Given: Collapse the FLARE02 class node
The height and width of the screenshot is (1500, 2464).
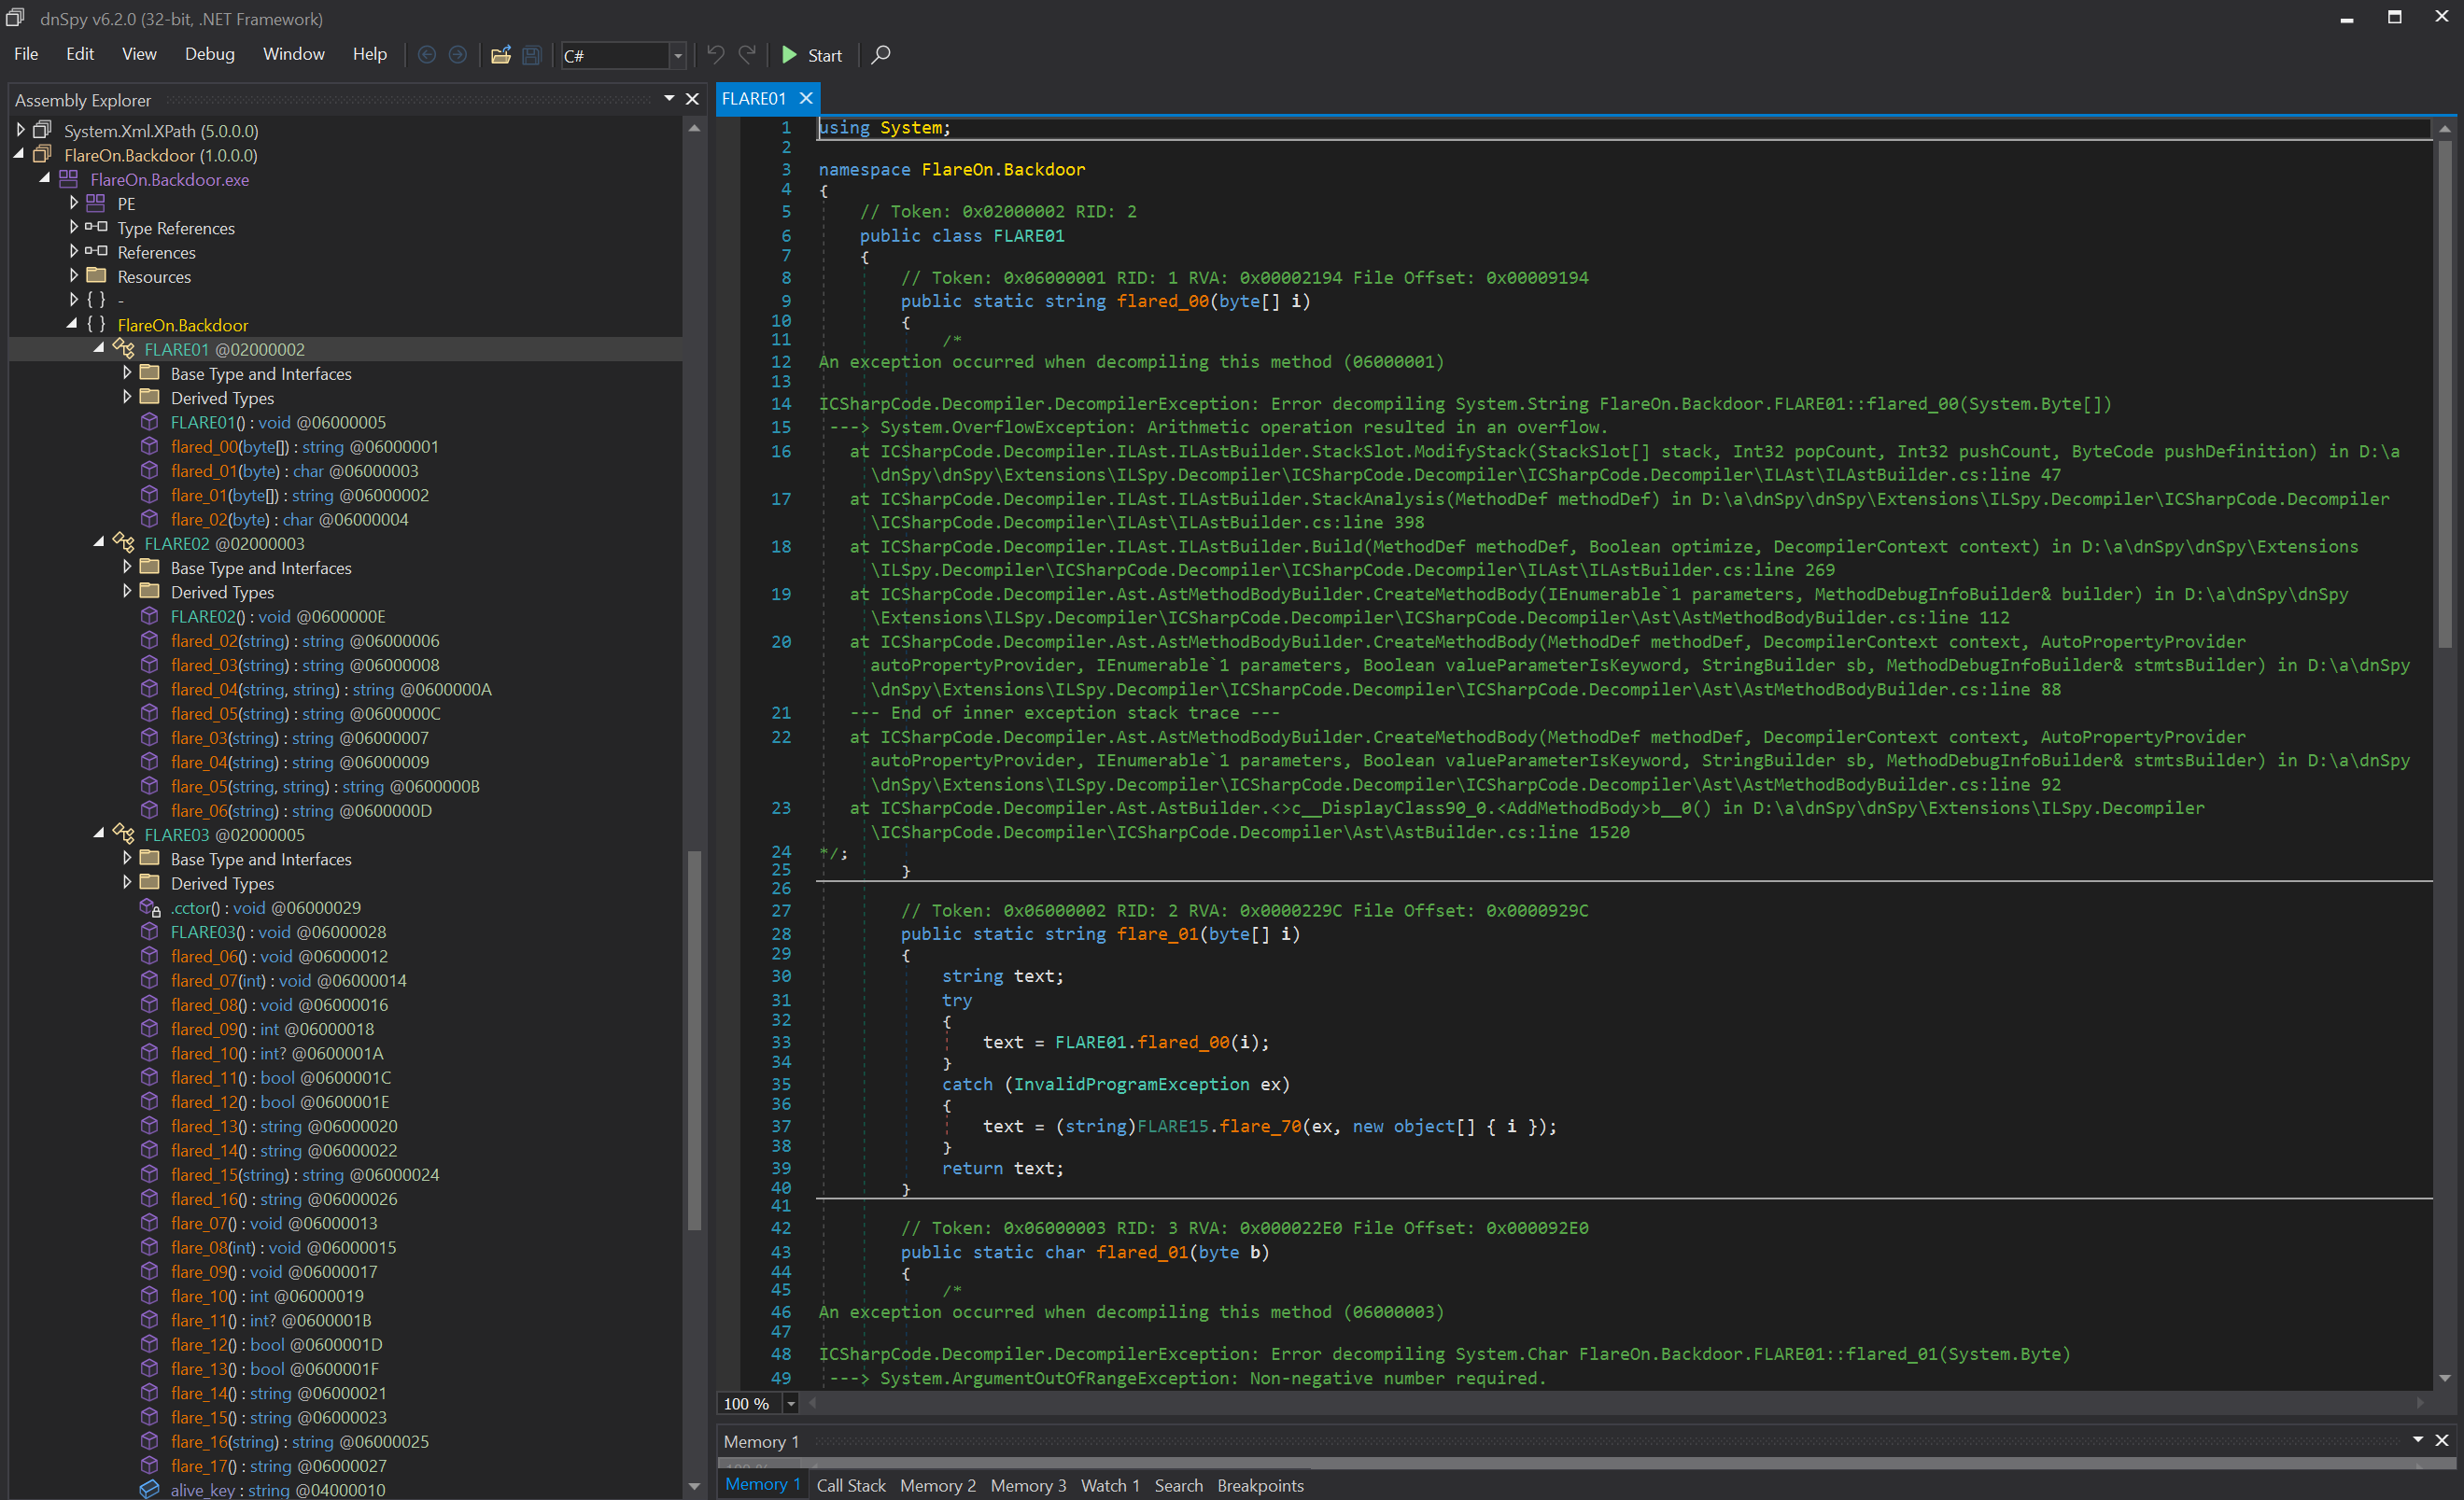Looking at the screenshot, I should tap(99, 543).
